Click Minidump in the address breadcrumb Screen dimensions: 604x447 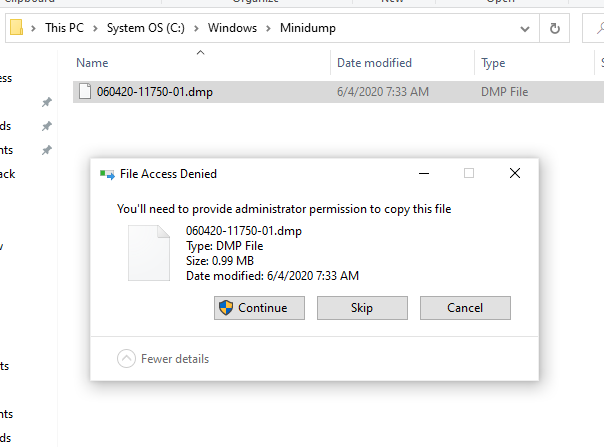tap(308, 28)
